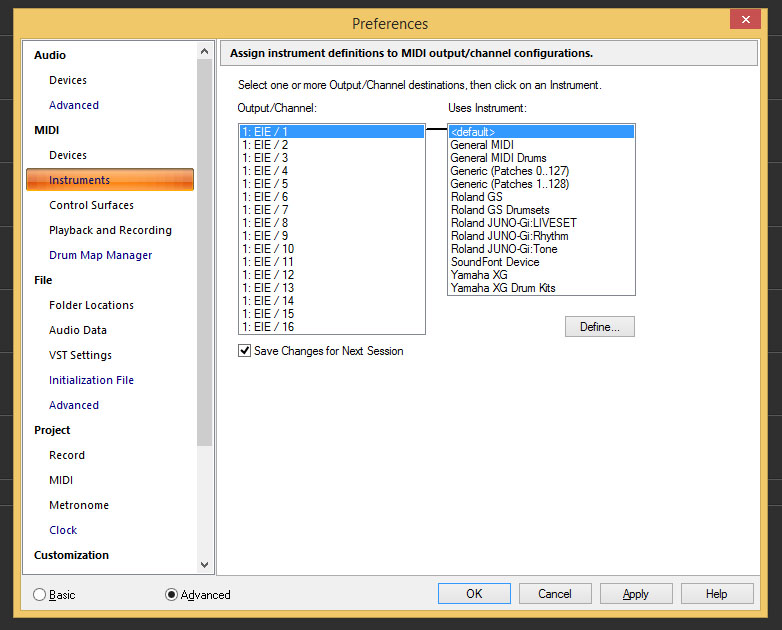Toggle Save Changes for Next Session checkbox
Image resolution: width=782 pixels, height=630 pixels.
[245, 351]
